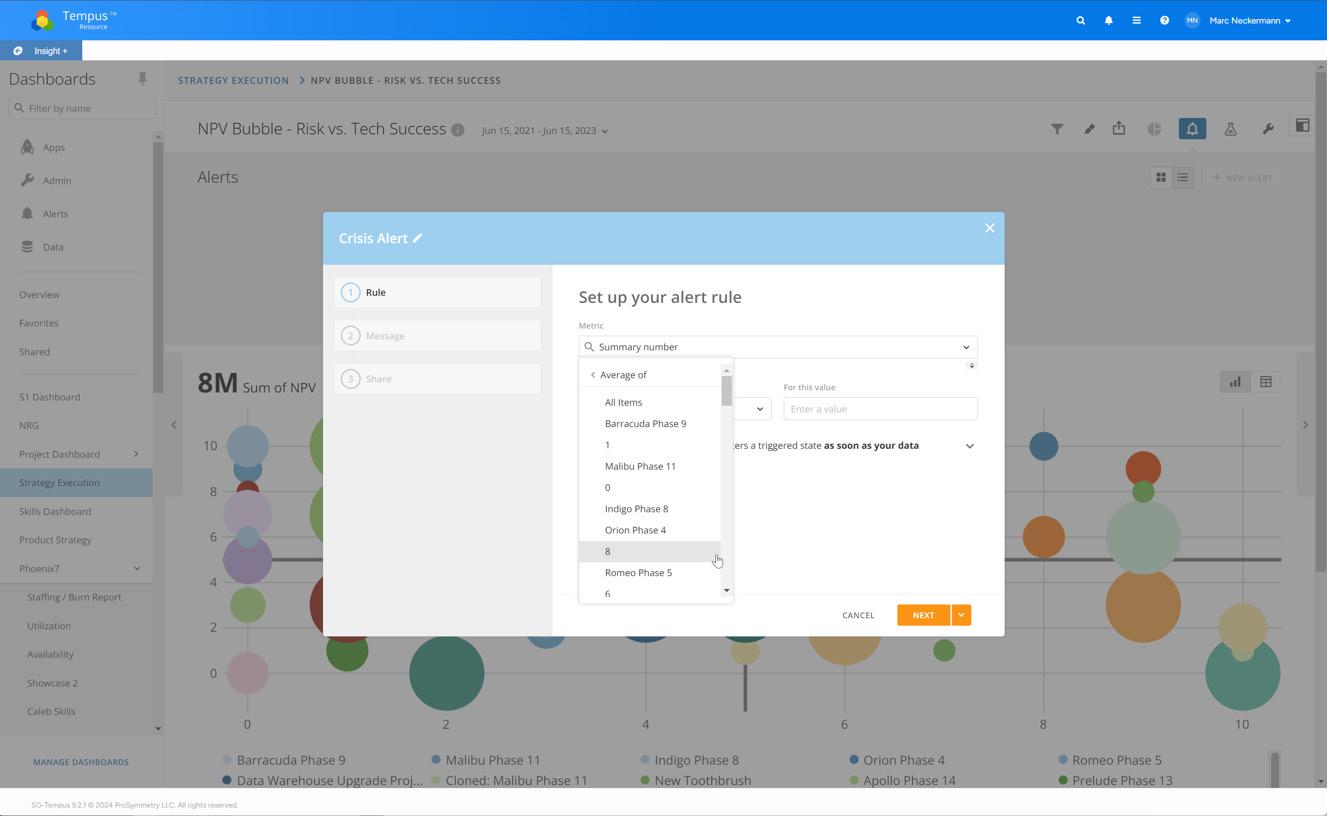Open Alerts in the sidebar
Screen dimensions: 1329x816
click(x=55, y=214)
